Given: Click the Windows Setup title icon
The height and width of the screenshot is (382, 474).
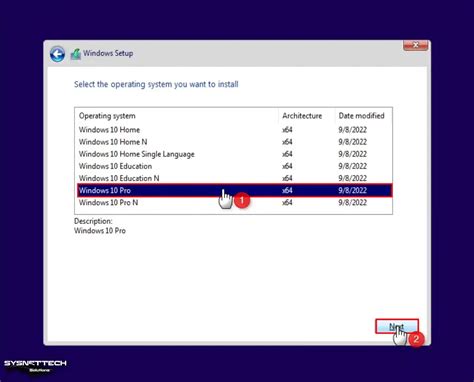Looking at the screenshot, I should tap(76, 54).
